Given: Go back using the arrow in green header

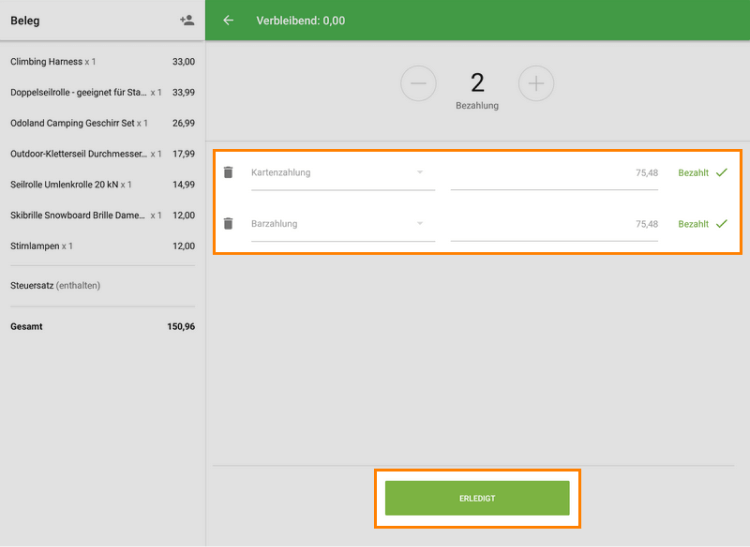Looking at the screenshot, I should coord(228,20).
